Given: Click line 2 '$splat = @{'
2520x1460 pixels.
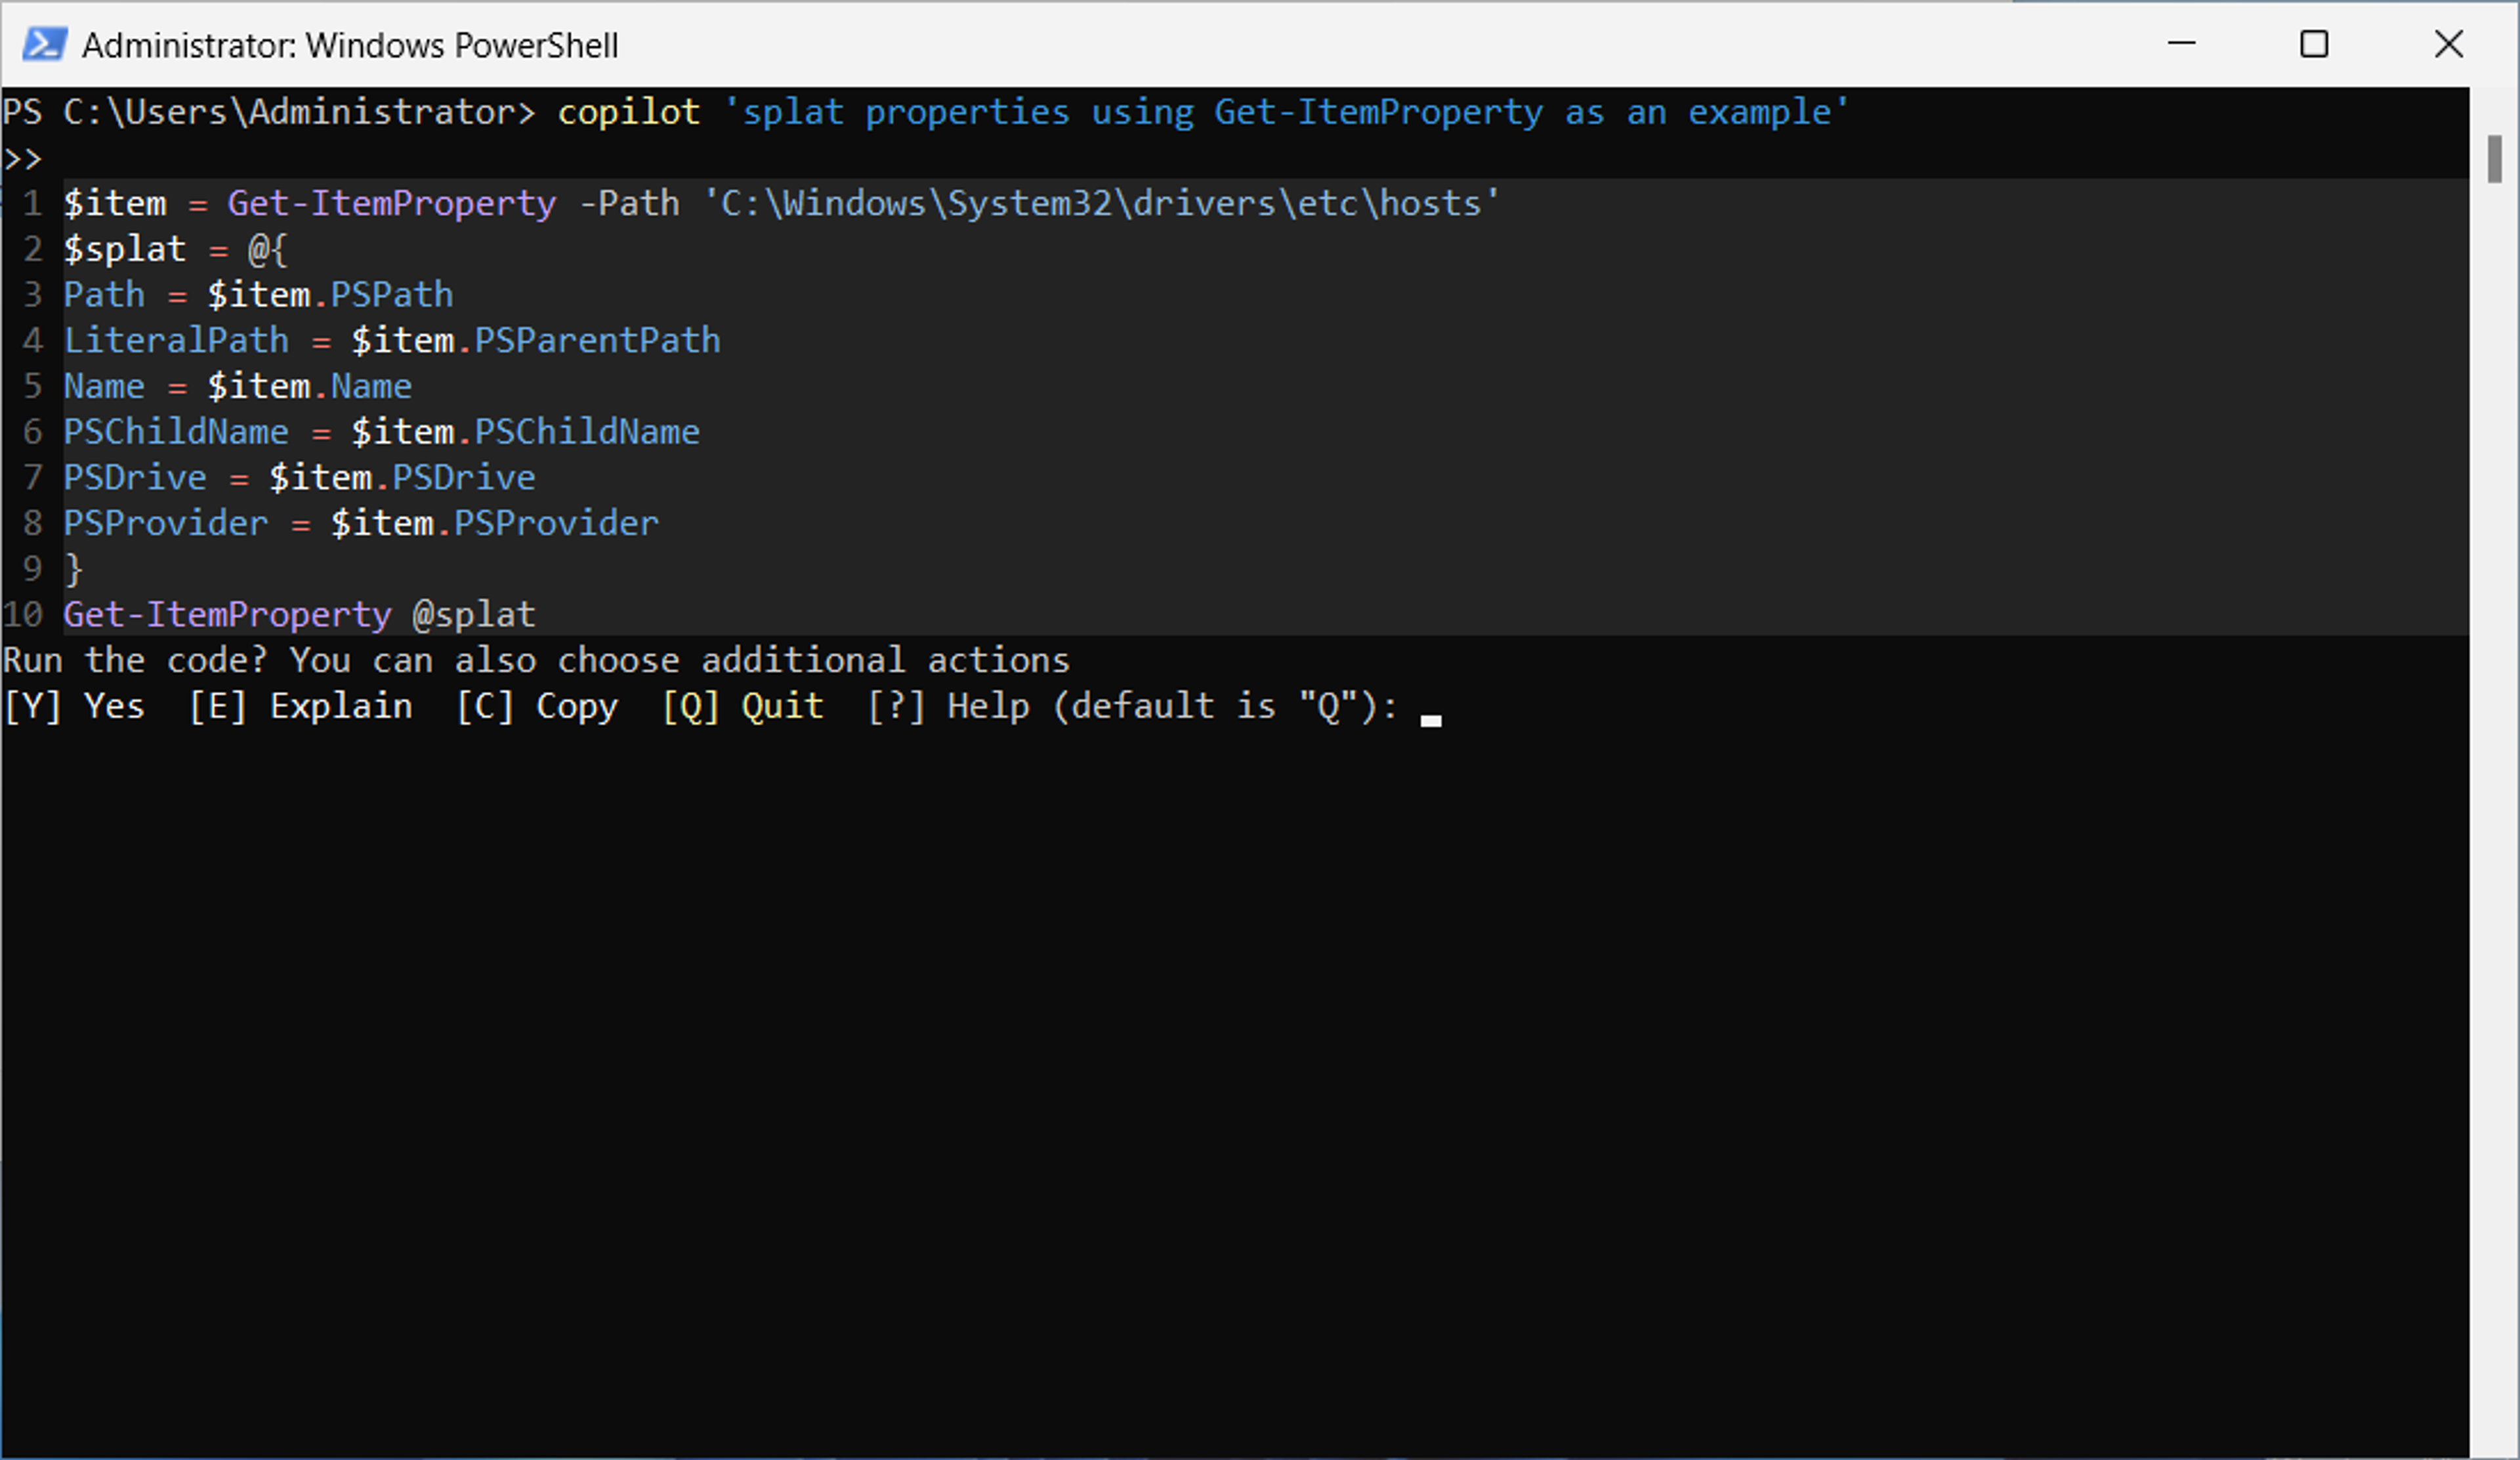Looking at the screenshot, I should pos(176,250).
